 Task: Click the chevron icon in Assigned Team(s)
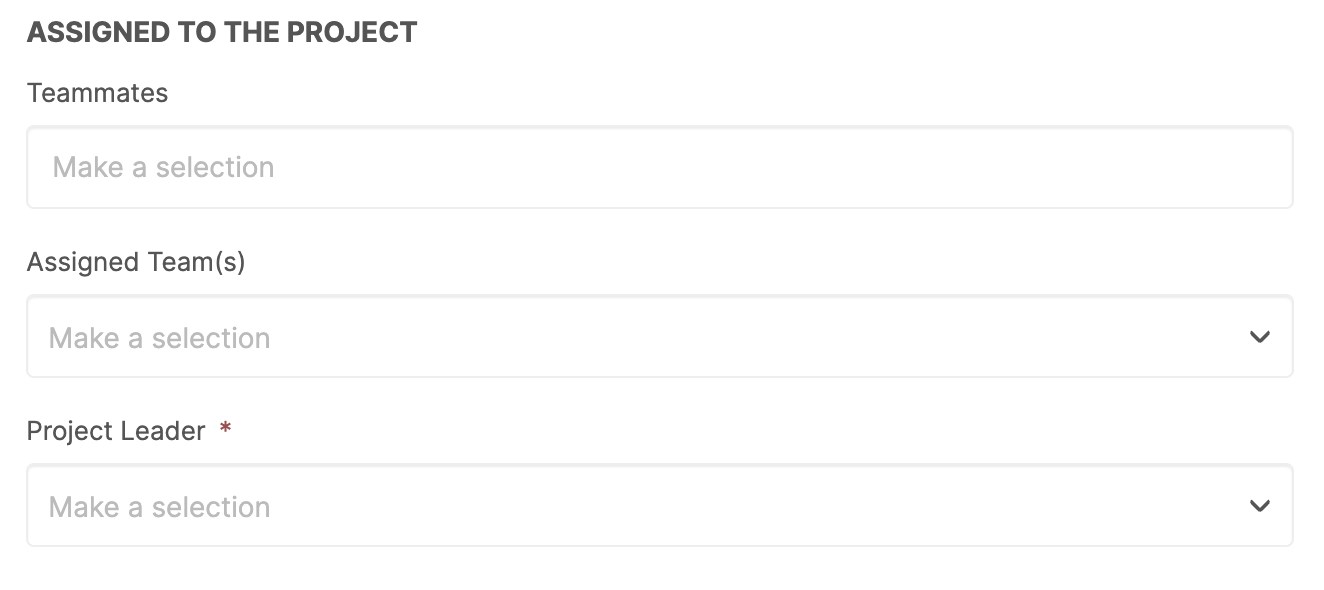(x=1259, y=337)
